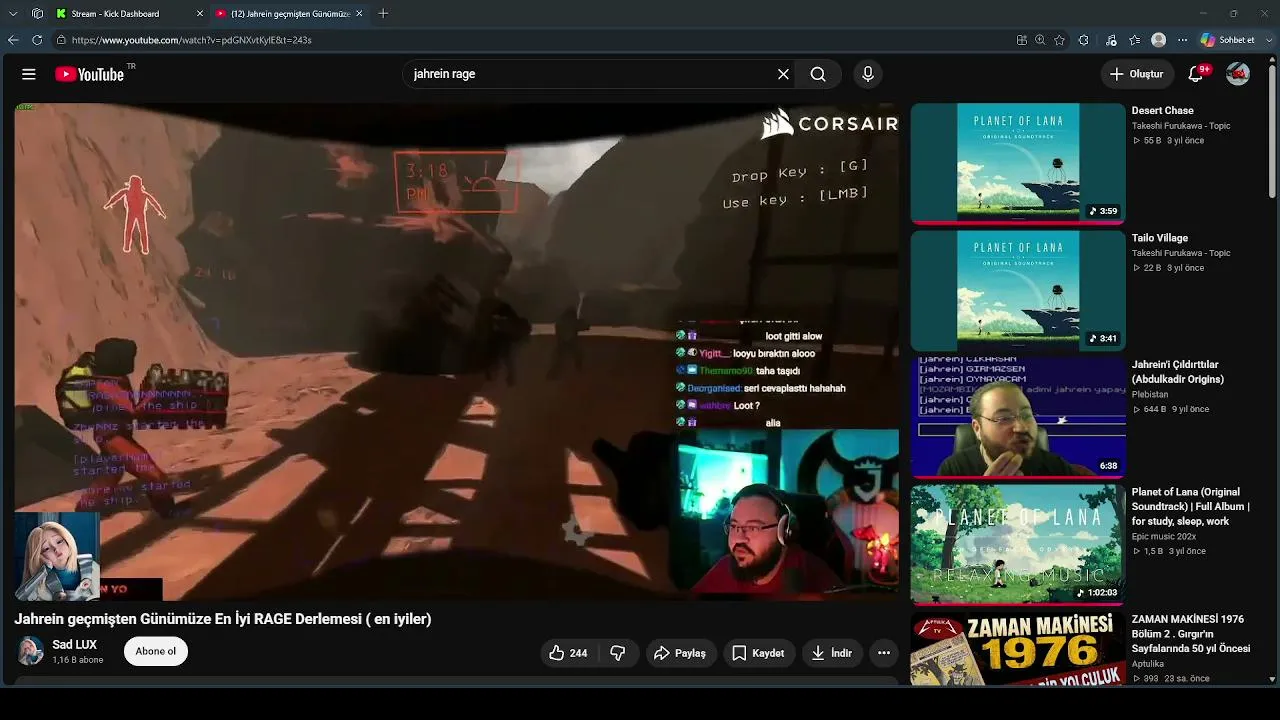This screenshot has width=1280, height=720.
Task: Open ZAMAN MAKİNESİ 1976 Bölüm 2 title
Action: point(1191,634)
